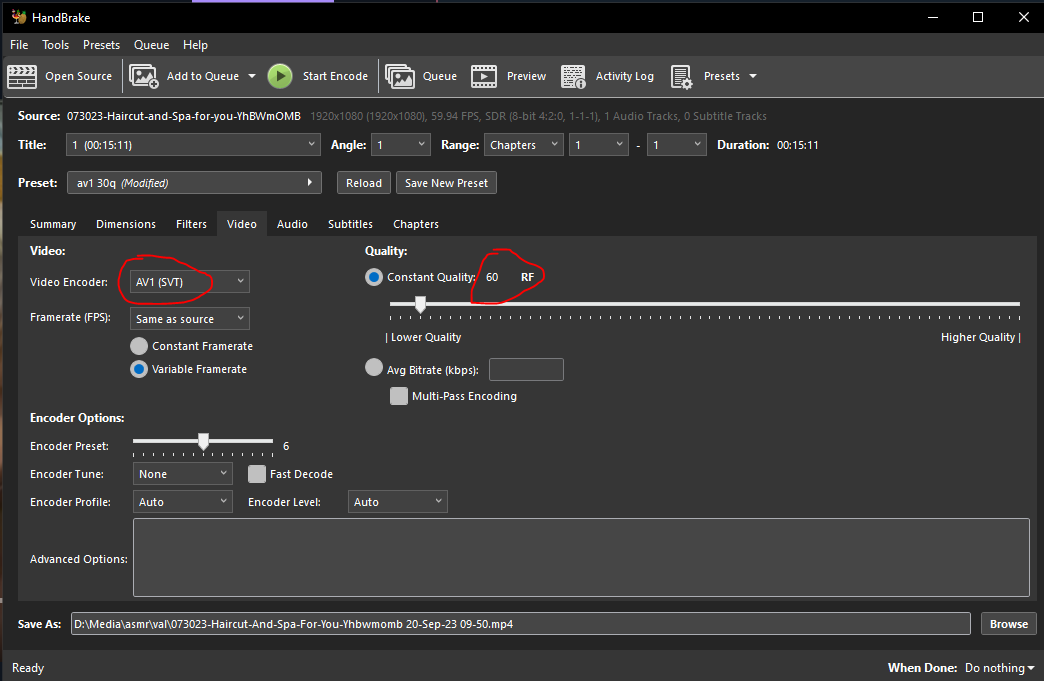The image size is (1044, 681).
Task: Open the Title dropdown showing 1 (00:15:11)
Action: (x=194, y=144)
